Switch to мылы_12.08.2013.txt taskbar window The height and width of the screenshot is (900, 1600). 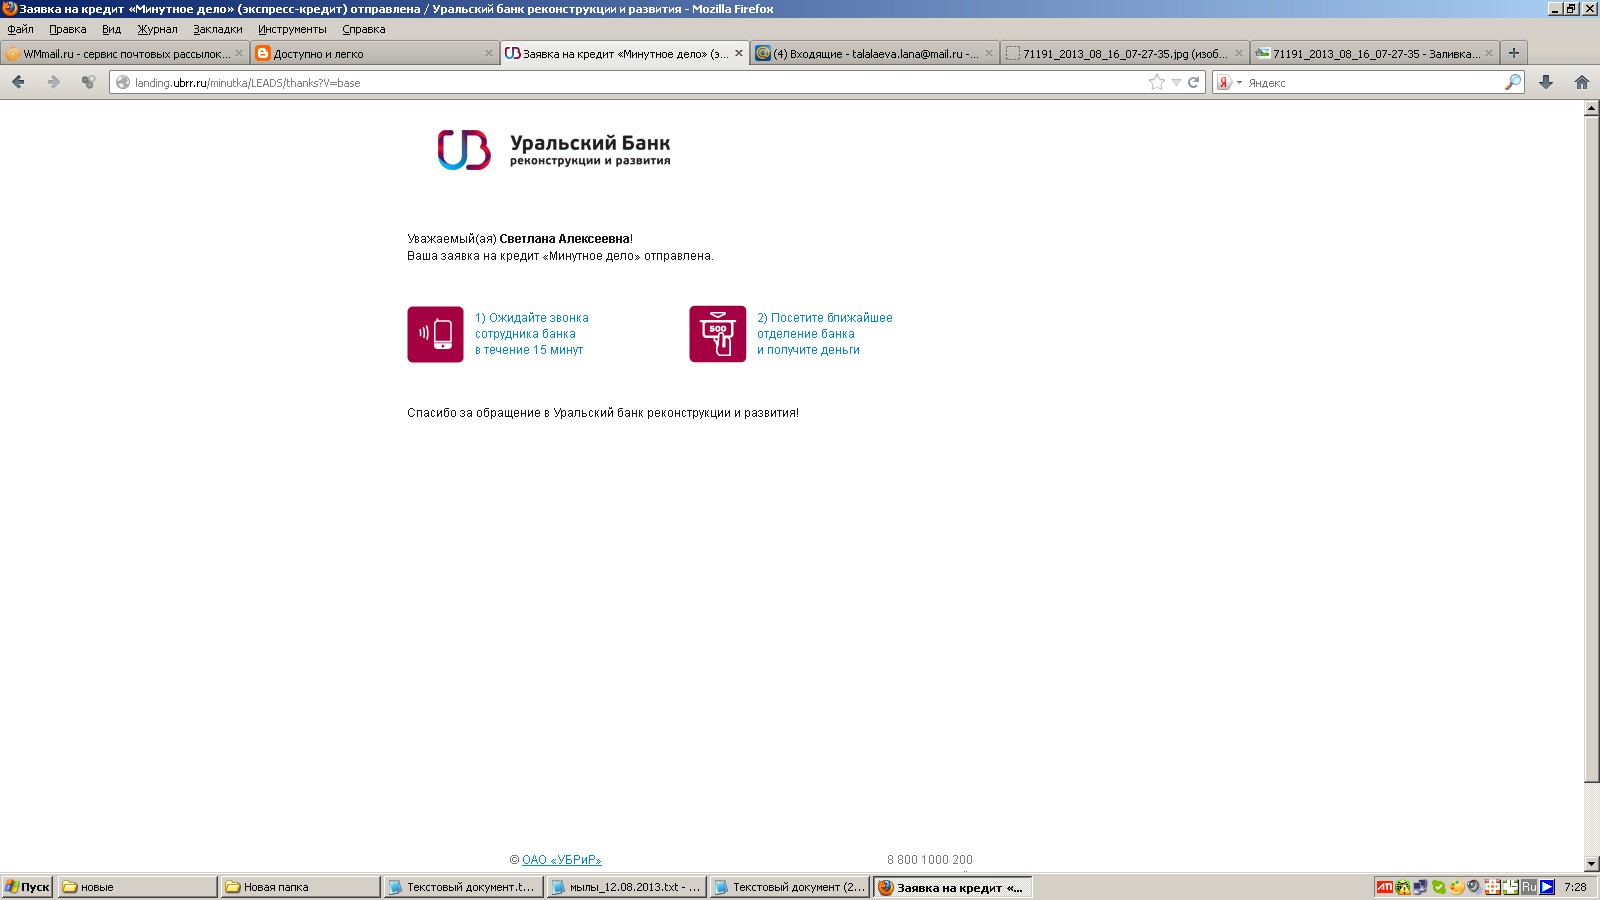(x=627, y=887)
